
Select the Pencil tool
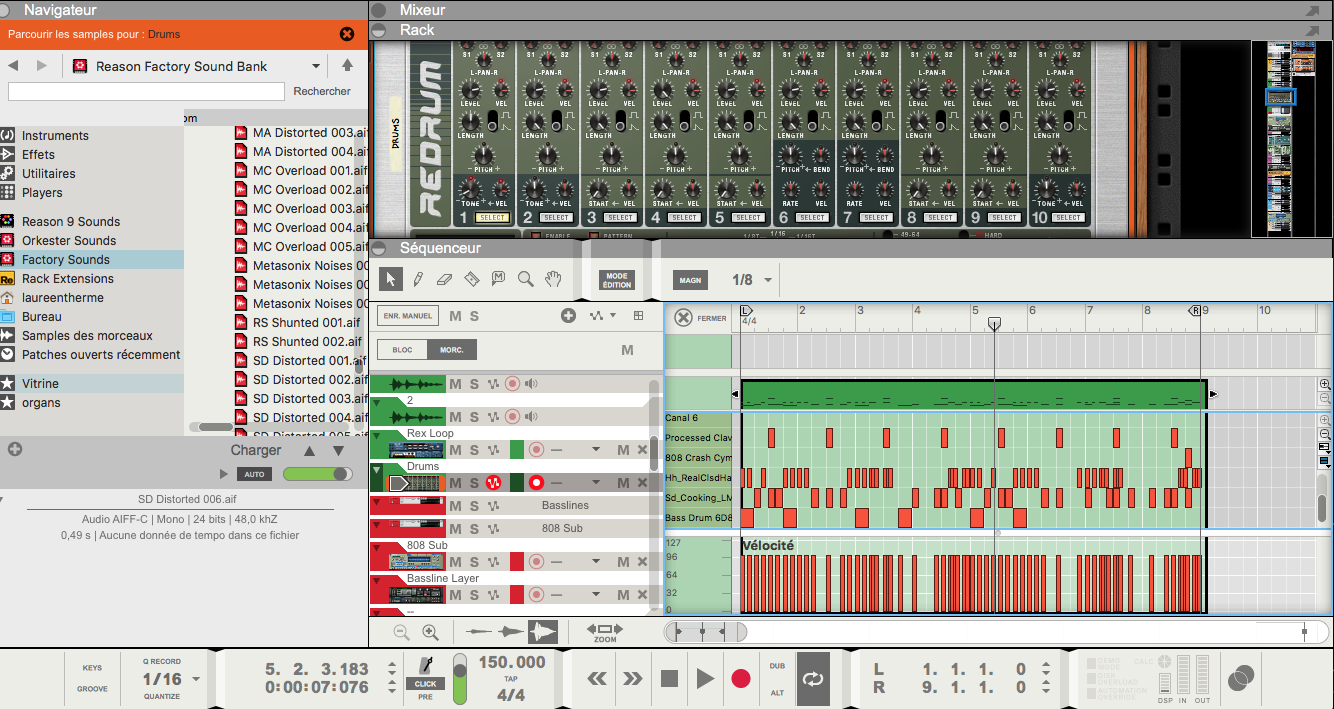418,279
